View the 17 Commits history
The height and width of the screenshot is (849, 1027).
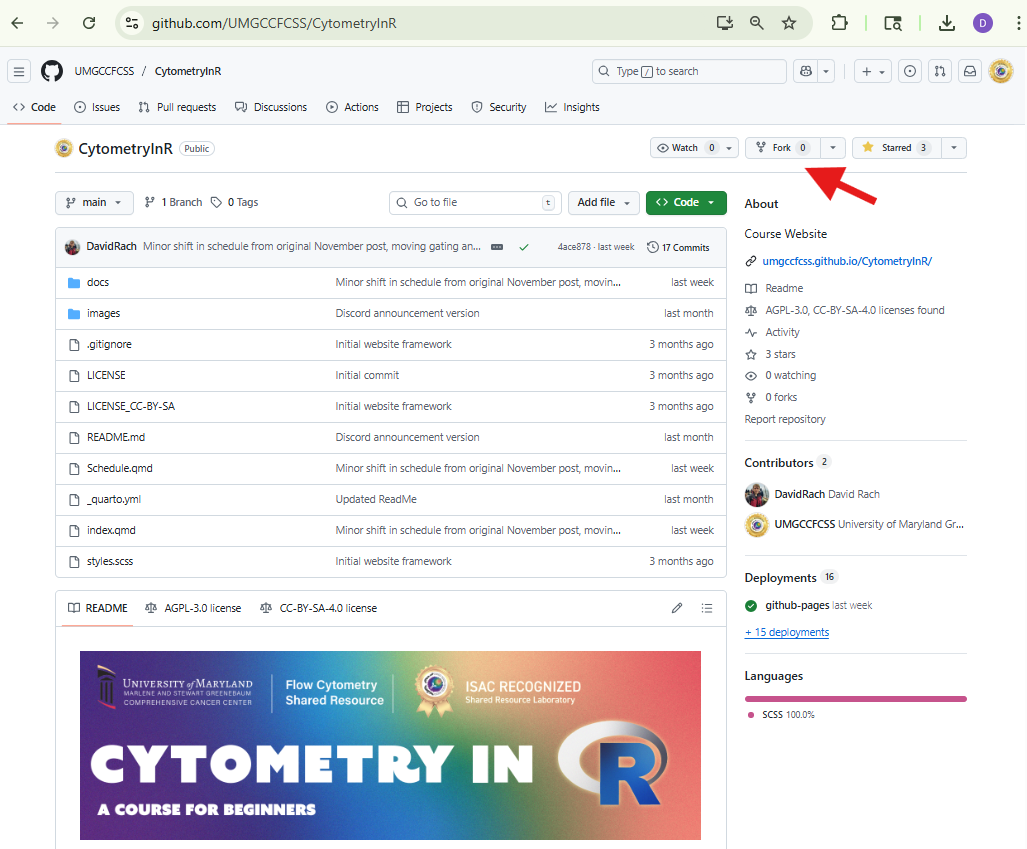pyautogui.click(x=678, y=247)
